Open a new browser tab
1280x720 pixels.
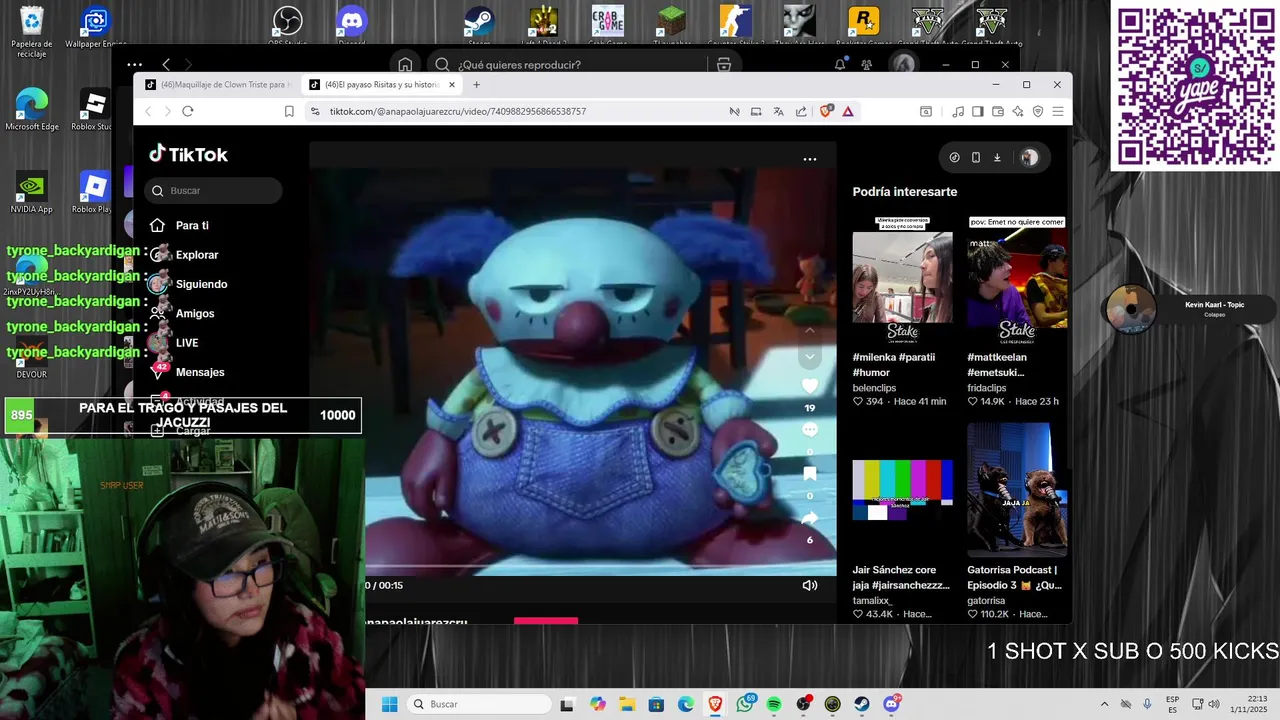click(x=477, y=85)
